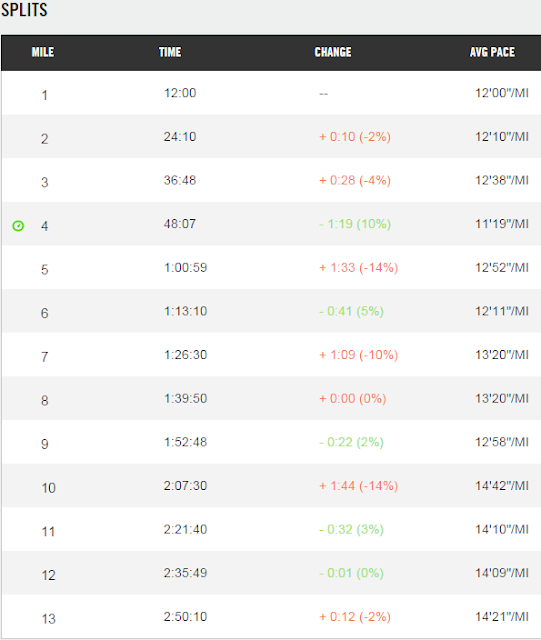Click the avg pace 12'58"/MI
The image size is (541, 640).
click(x=502, y=442)
